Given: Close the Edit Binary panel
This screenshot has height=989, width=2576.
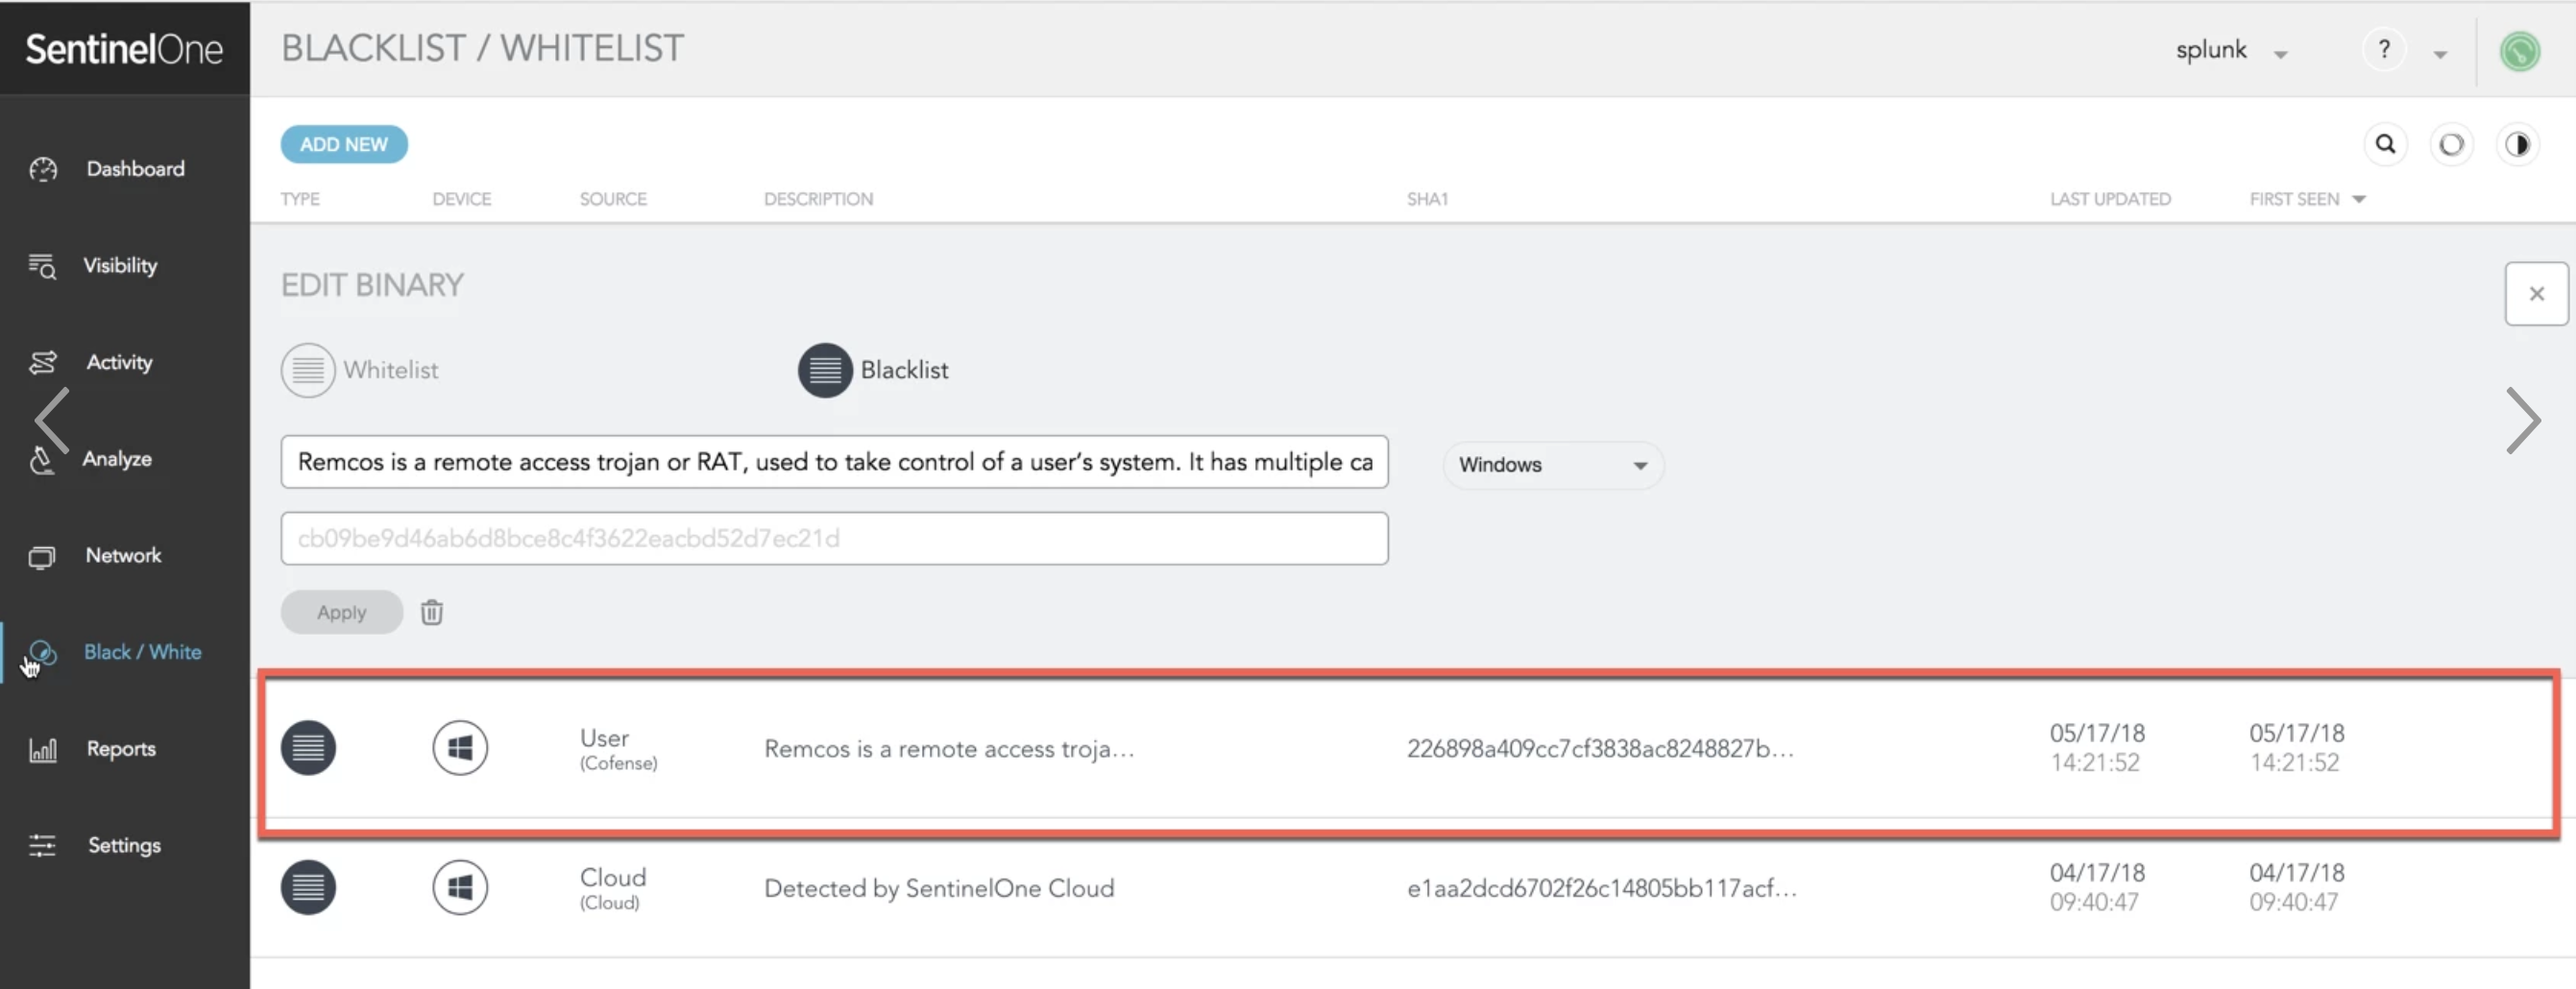Looking at the screenshot, I should 2536,294.
